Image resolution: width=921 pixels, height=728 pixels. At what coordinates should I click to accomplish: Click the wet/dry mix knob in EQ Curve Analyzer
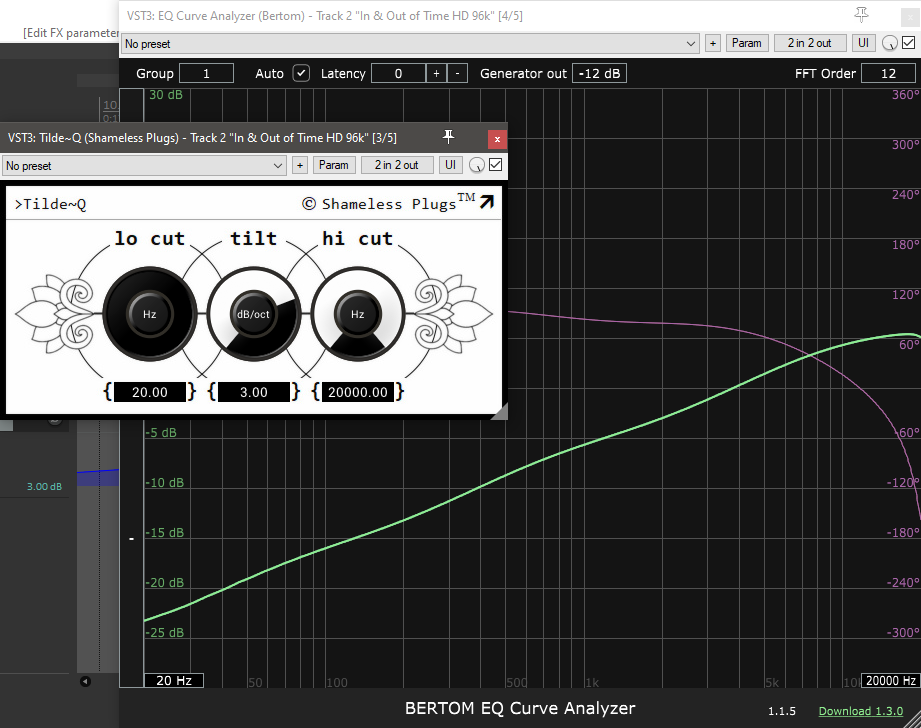[890, 43]
